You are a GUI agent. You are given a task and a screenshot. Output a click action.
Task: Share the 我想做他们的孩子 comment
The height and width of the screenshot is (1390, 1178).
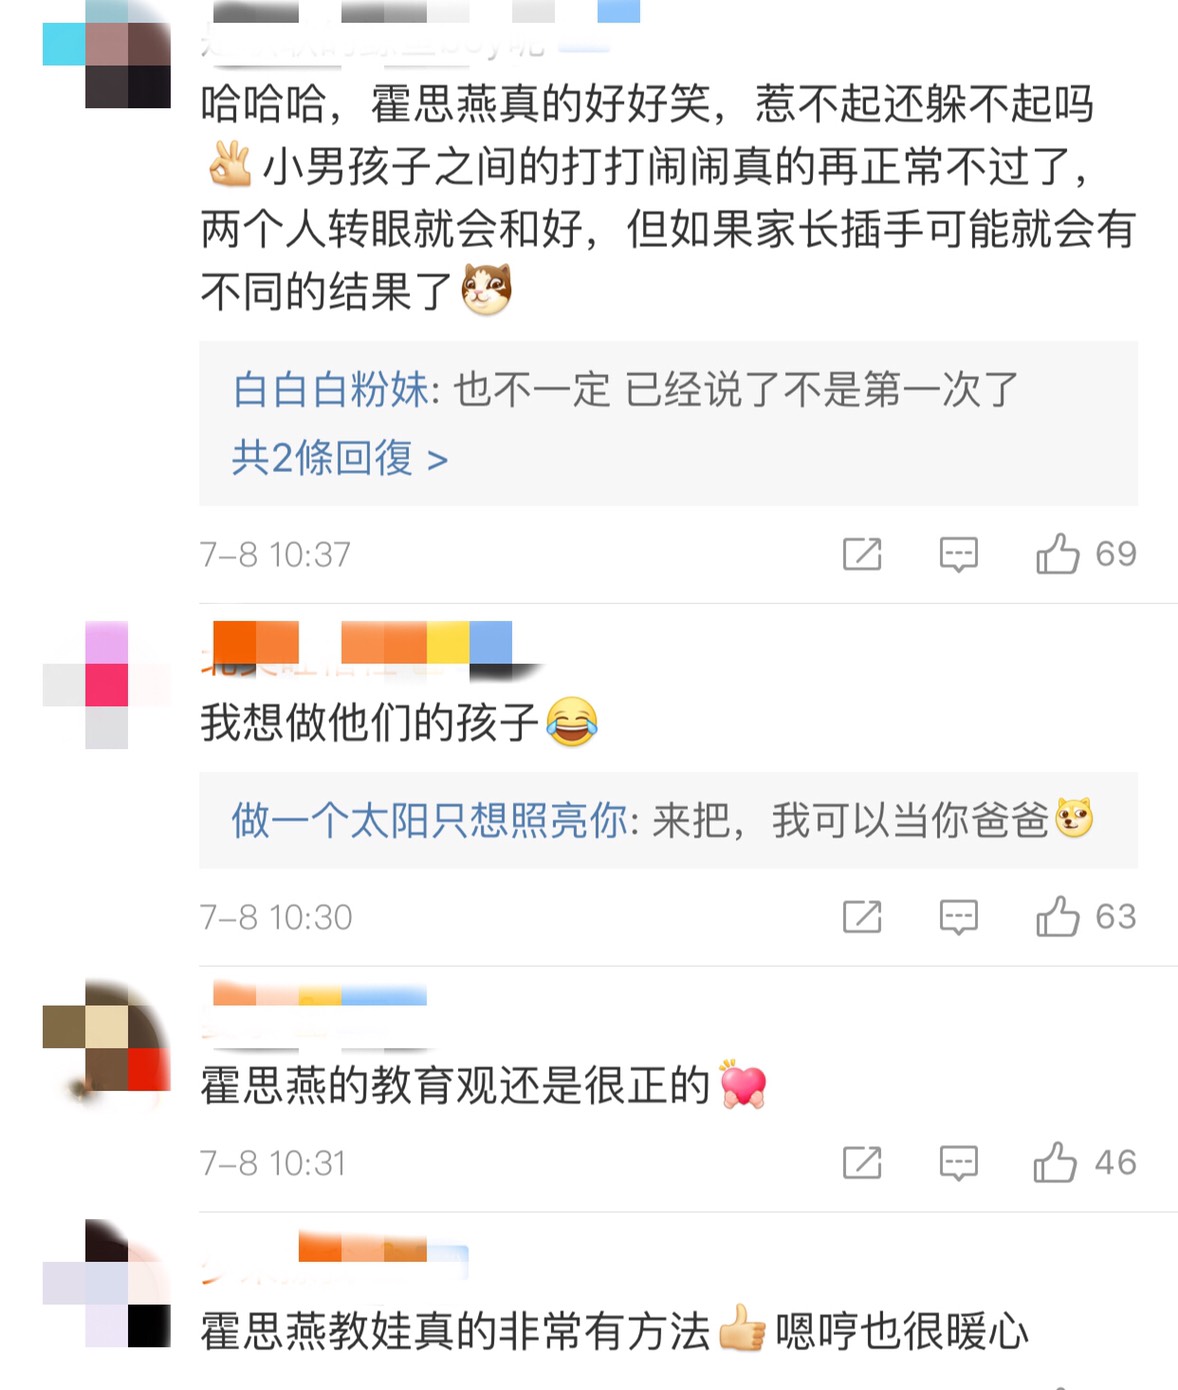(862, 916)
